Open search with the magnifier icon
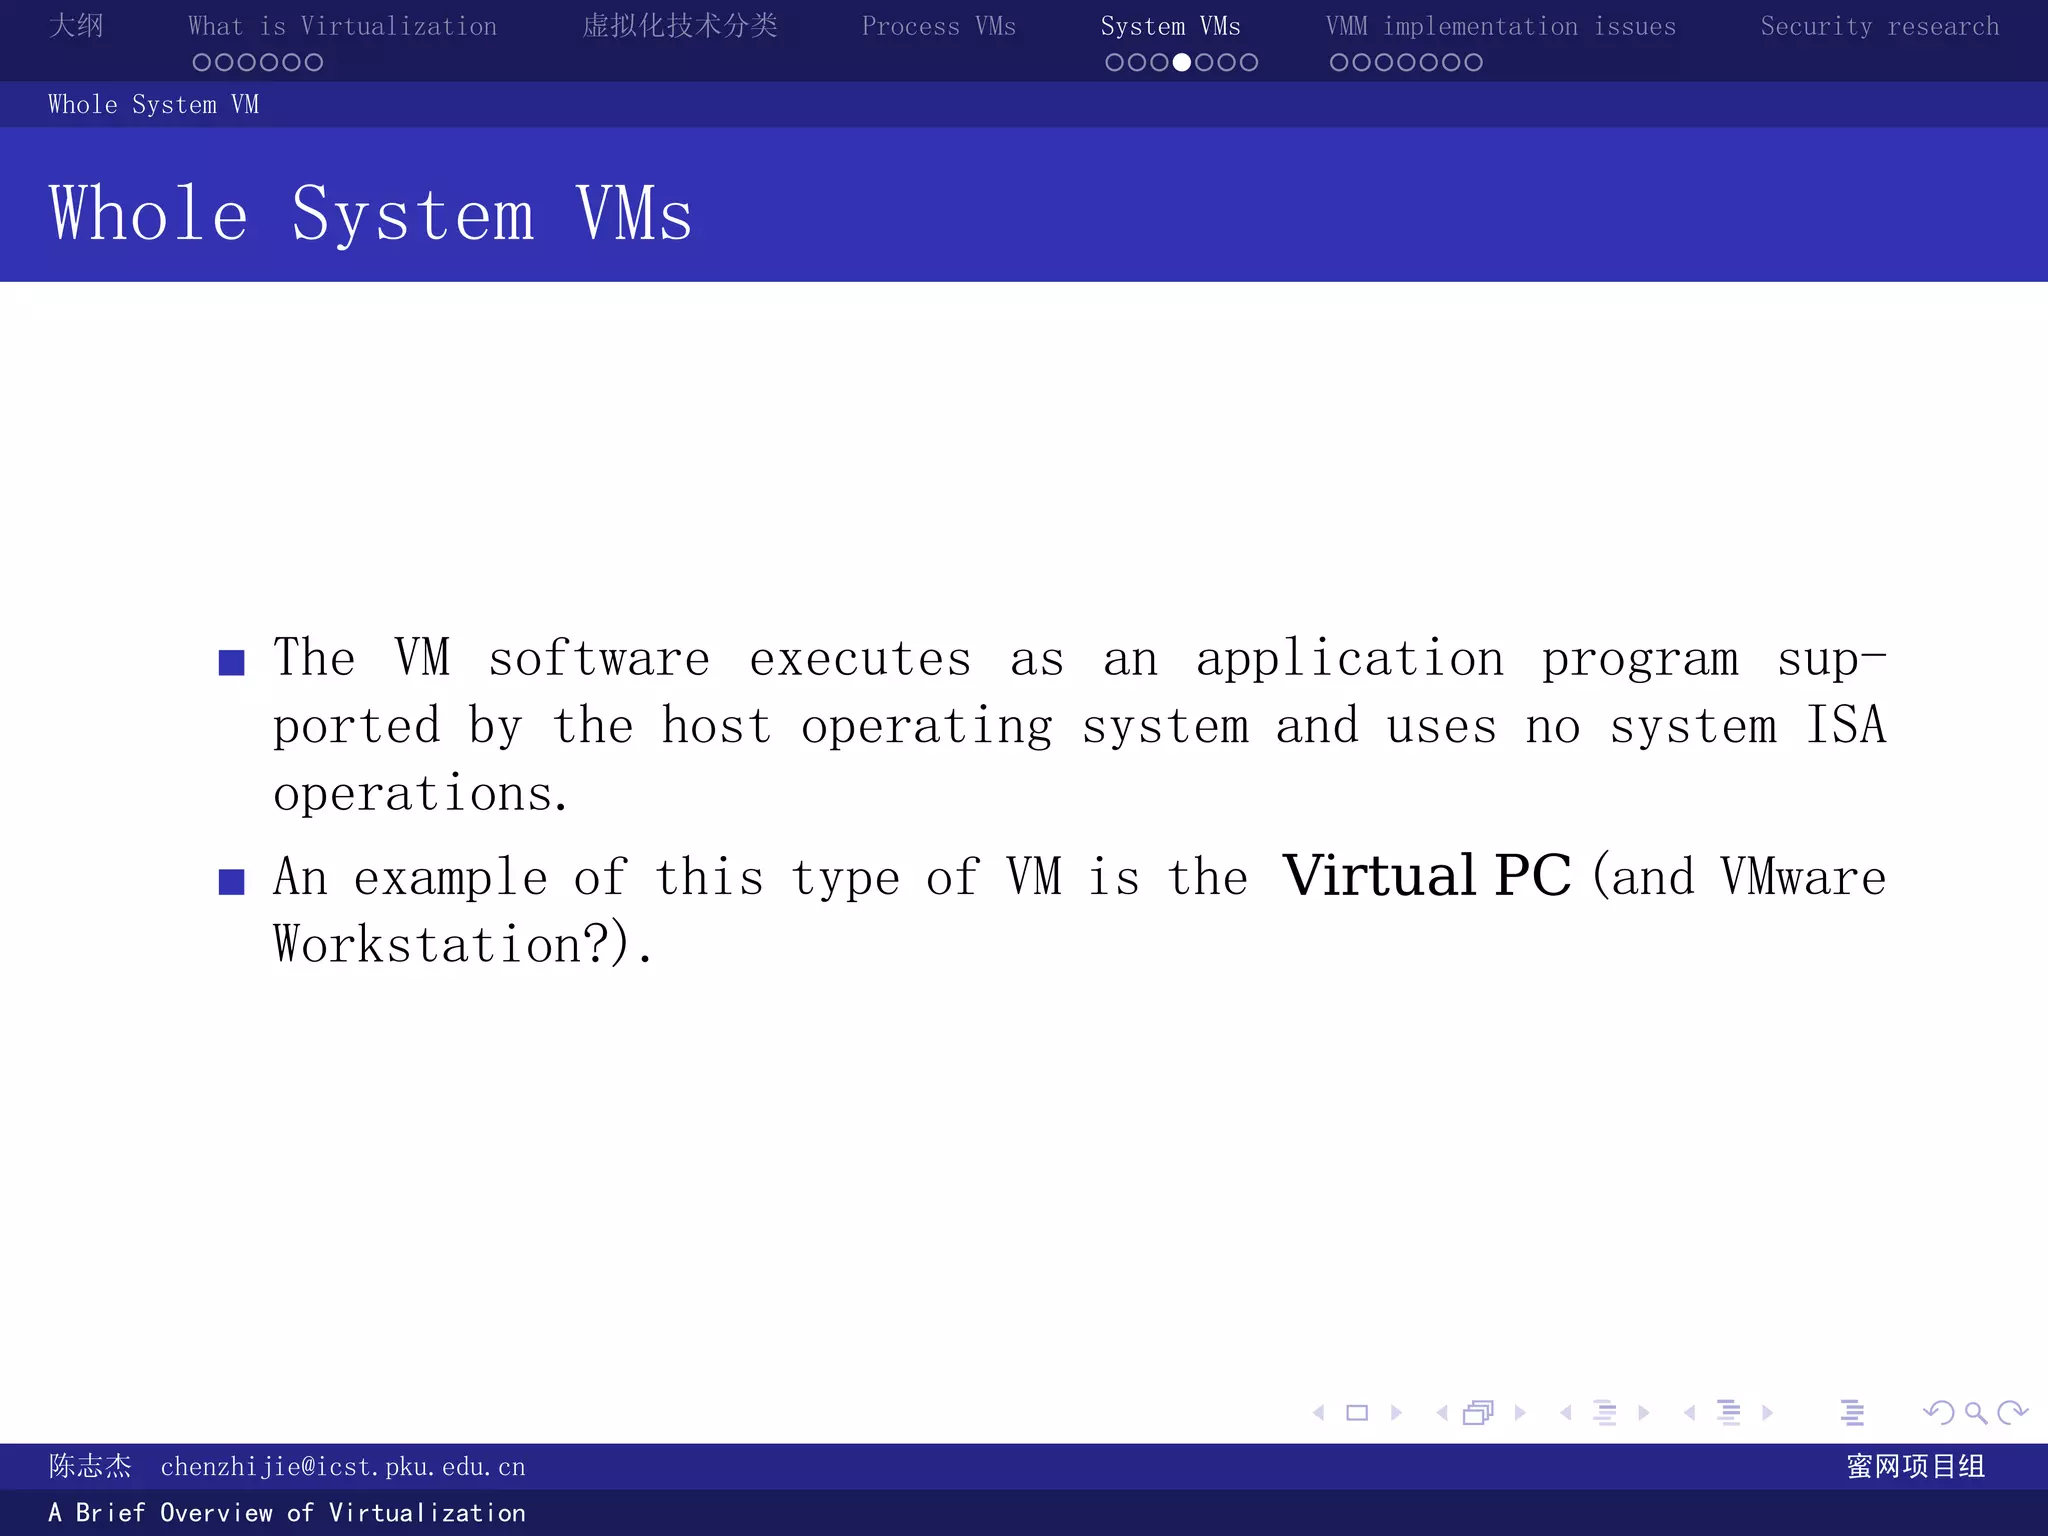The width and height of the screenshot is (2048, 1536). click(x=1976, y=1413)
